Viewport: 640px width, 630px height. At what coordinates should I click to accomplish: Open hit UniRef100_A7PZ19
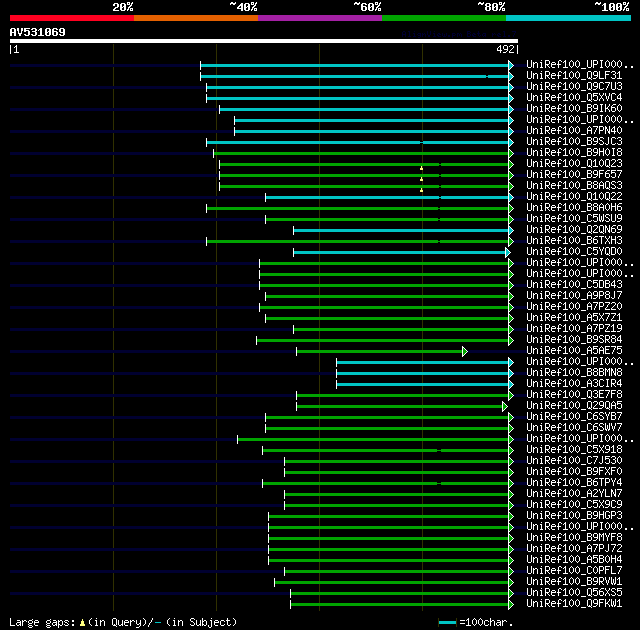coord(574,328)
